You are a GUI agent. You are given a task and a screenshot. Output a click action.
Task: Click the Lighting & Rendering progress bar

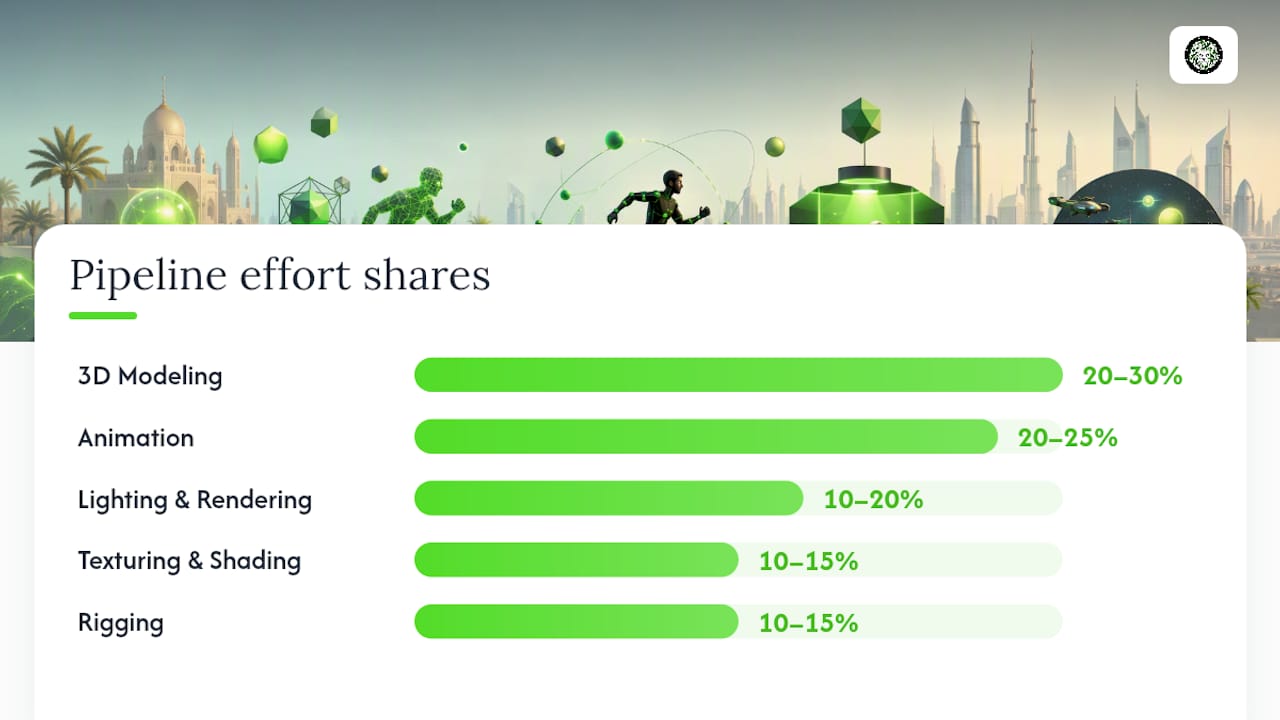tap(738, 498)
